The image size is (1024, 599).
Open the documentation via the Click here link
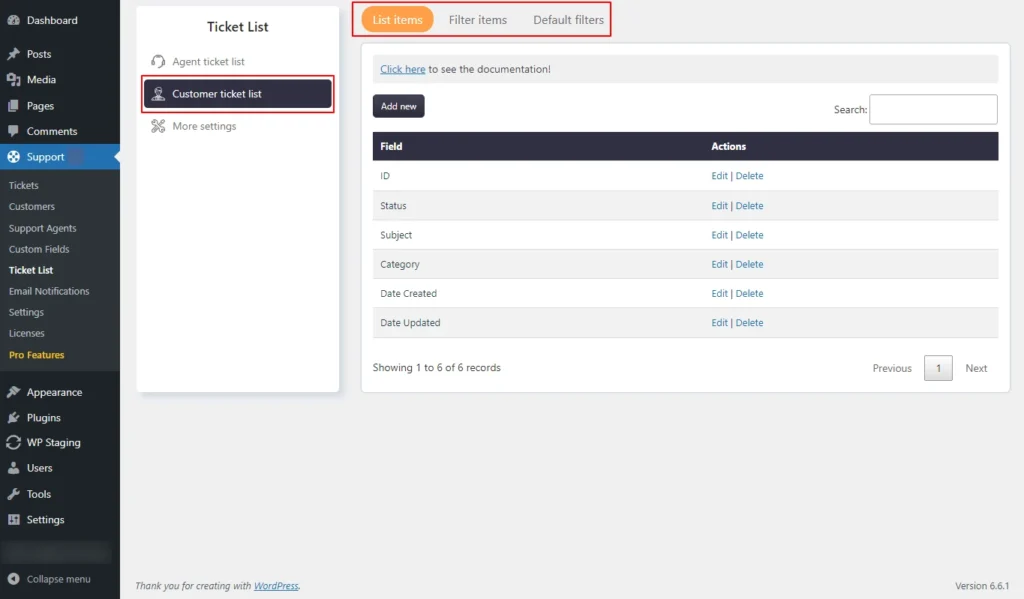[x=400, y=69]
